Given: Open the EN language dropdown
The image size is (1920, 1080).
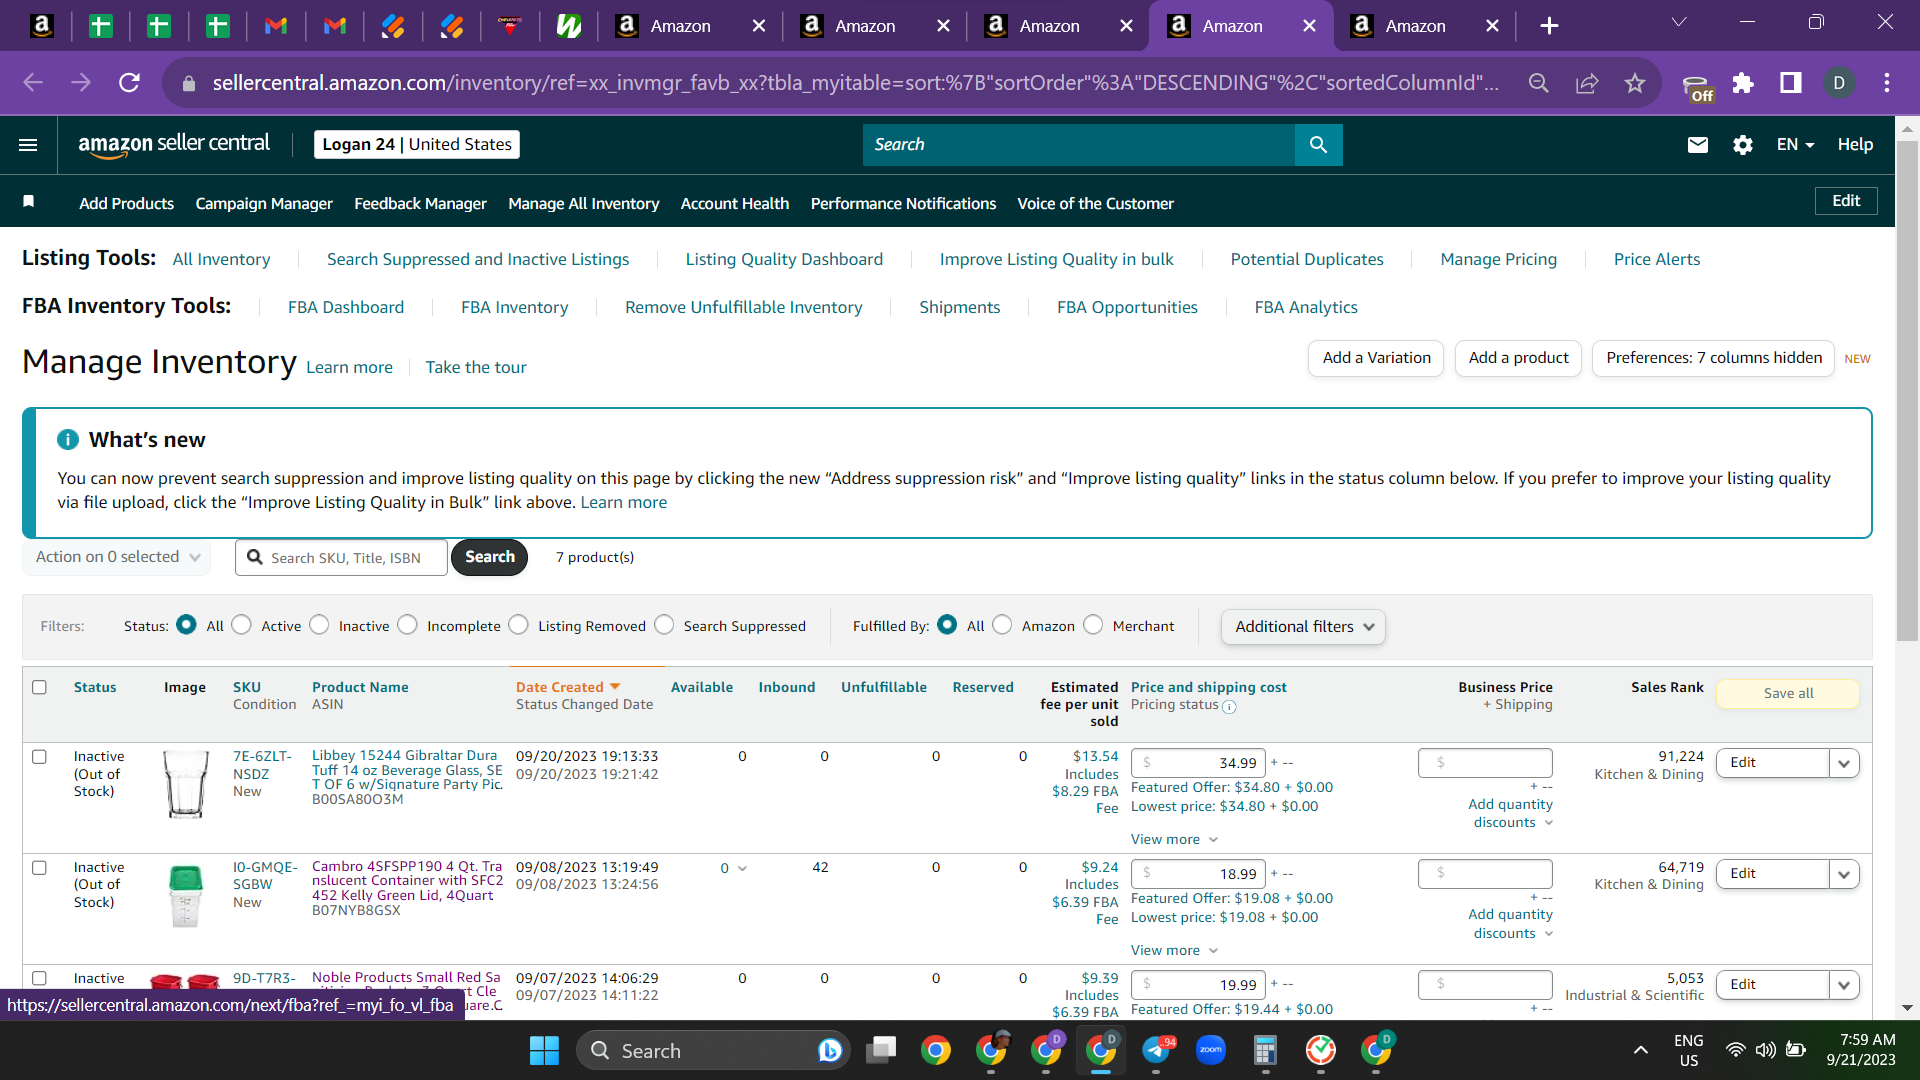Looking at the screenshot, I should 1795,145.
